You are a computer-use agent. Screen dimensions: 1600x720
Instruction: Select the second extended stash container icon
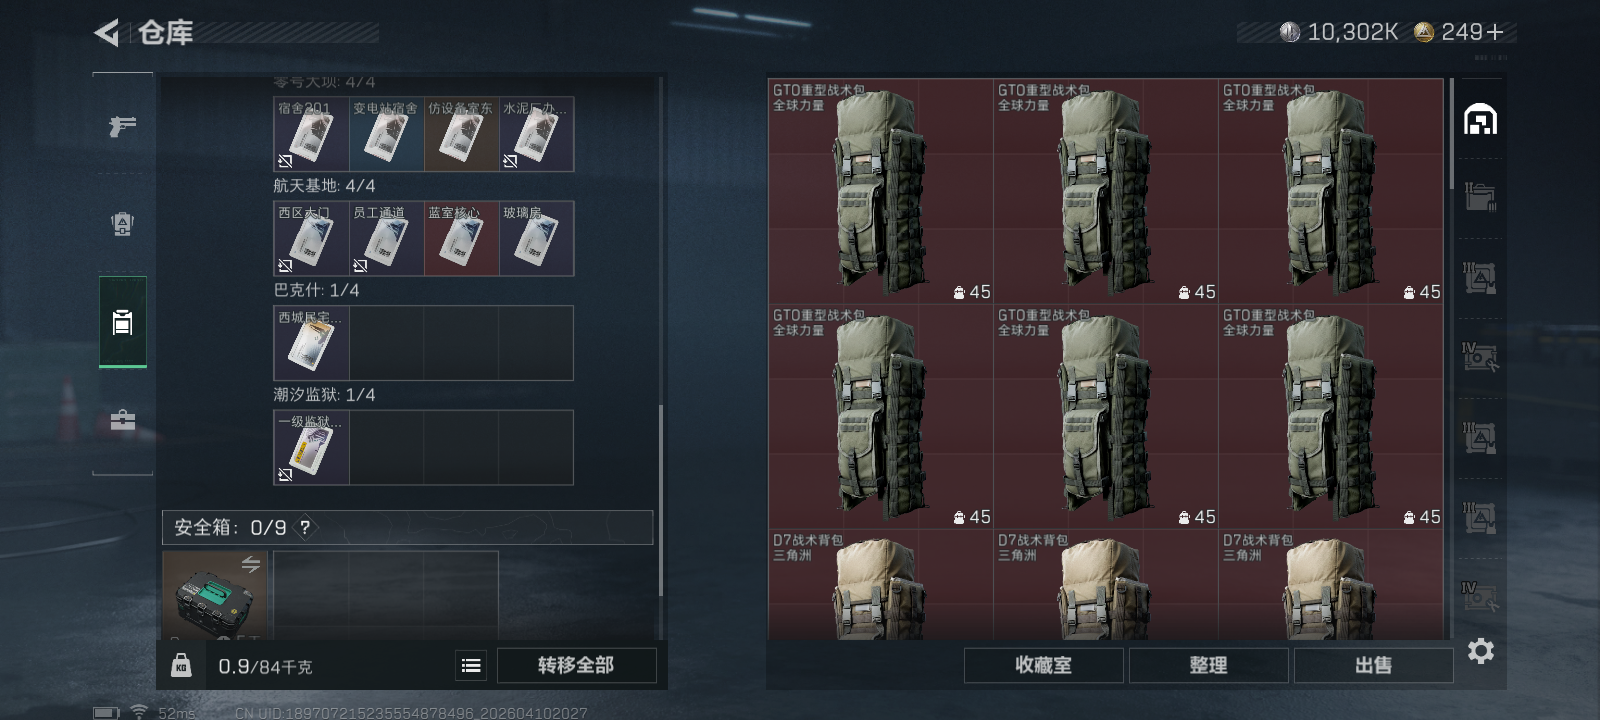point(1480,278)
